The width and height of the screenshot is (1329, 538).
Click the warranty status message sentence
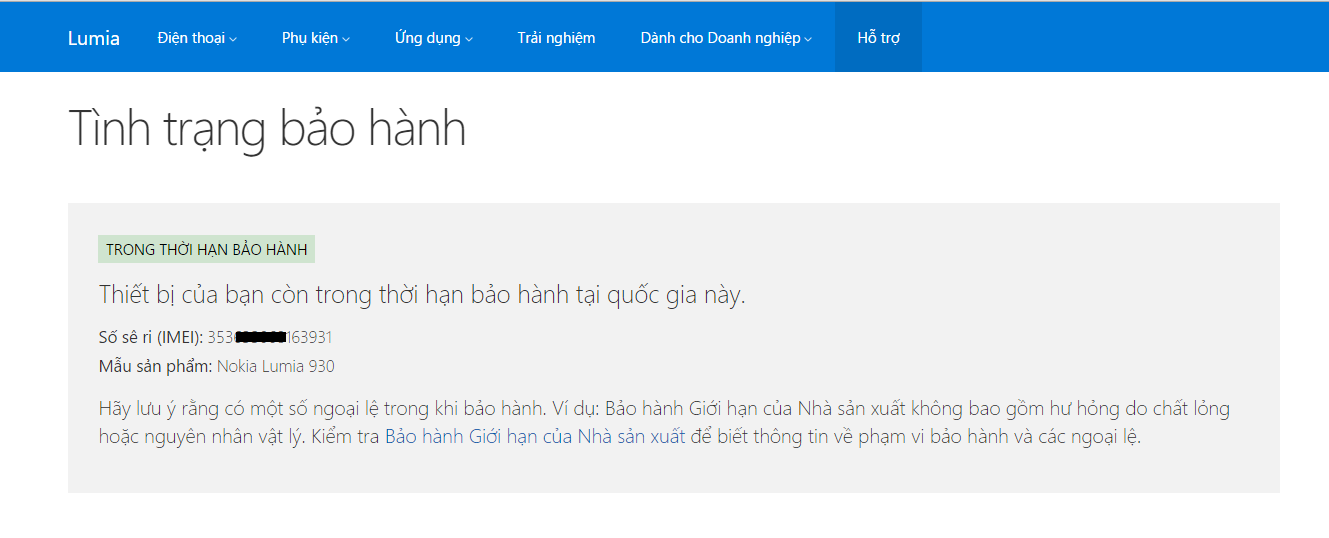coord(422,295)
